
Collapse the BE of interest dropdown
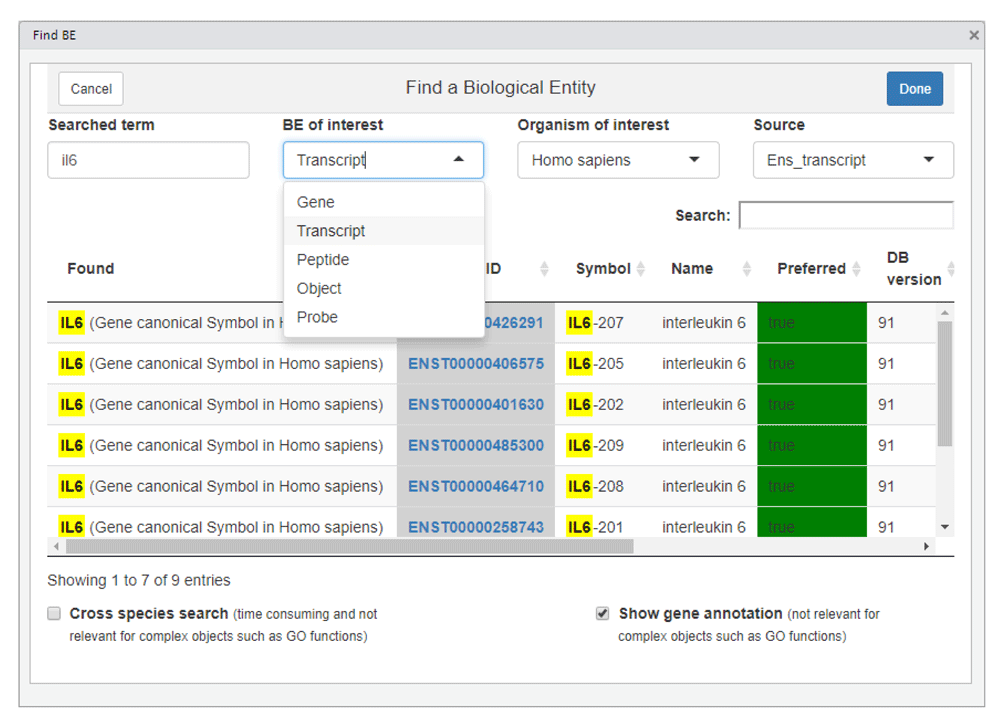[x=458, y=160]
